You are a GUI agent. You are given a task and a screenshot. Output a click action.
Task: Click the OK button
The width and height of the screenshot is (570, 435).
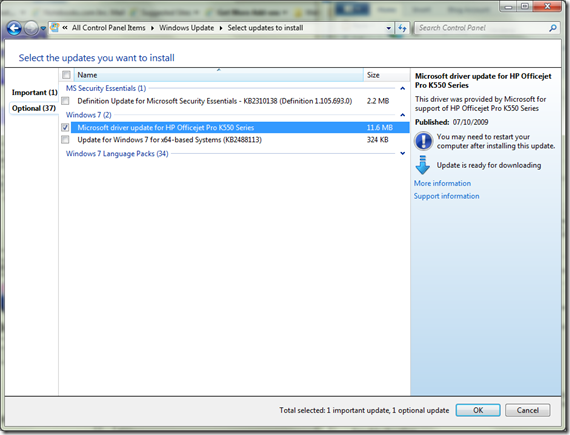(478, 410)
